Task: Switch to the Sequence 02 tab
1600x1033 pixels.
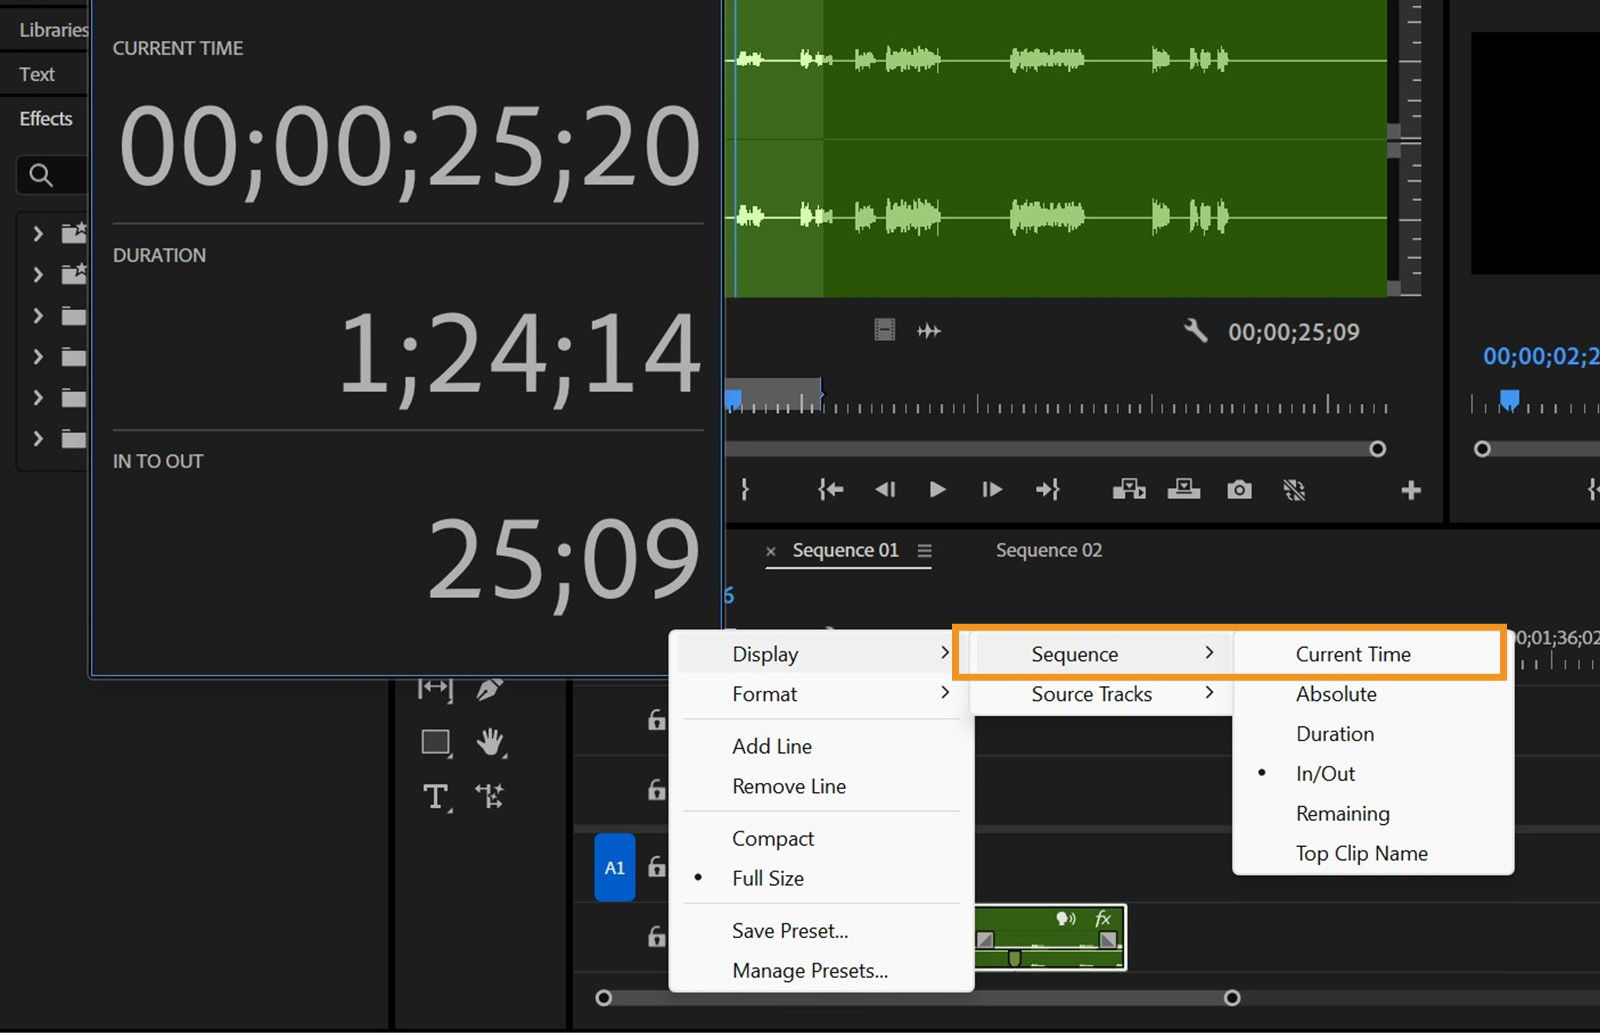Action: (x=1048, y=549)
